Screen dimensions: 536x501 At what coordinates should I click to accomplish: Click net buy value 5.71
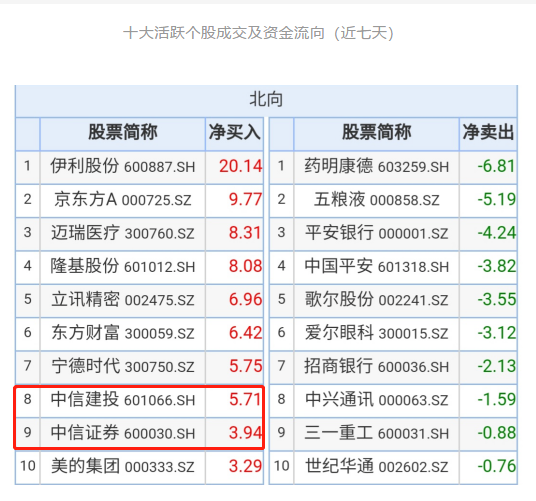coord(245,400)
